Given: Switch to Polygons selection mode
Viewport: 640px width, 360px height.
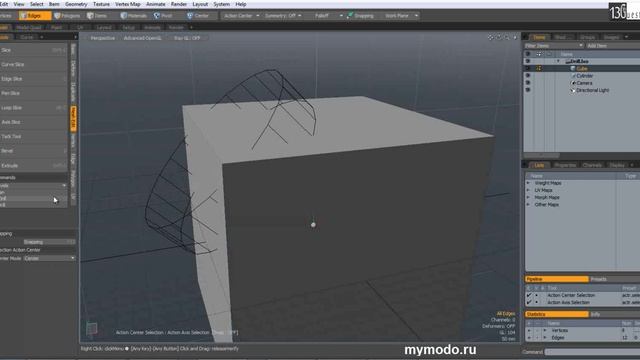Looking at the screenshot, I should click(67, 16).
